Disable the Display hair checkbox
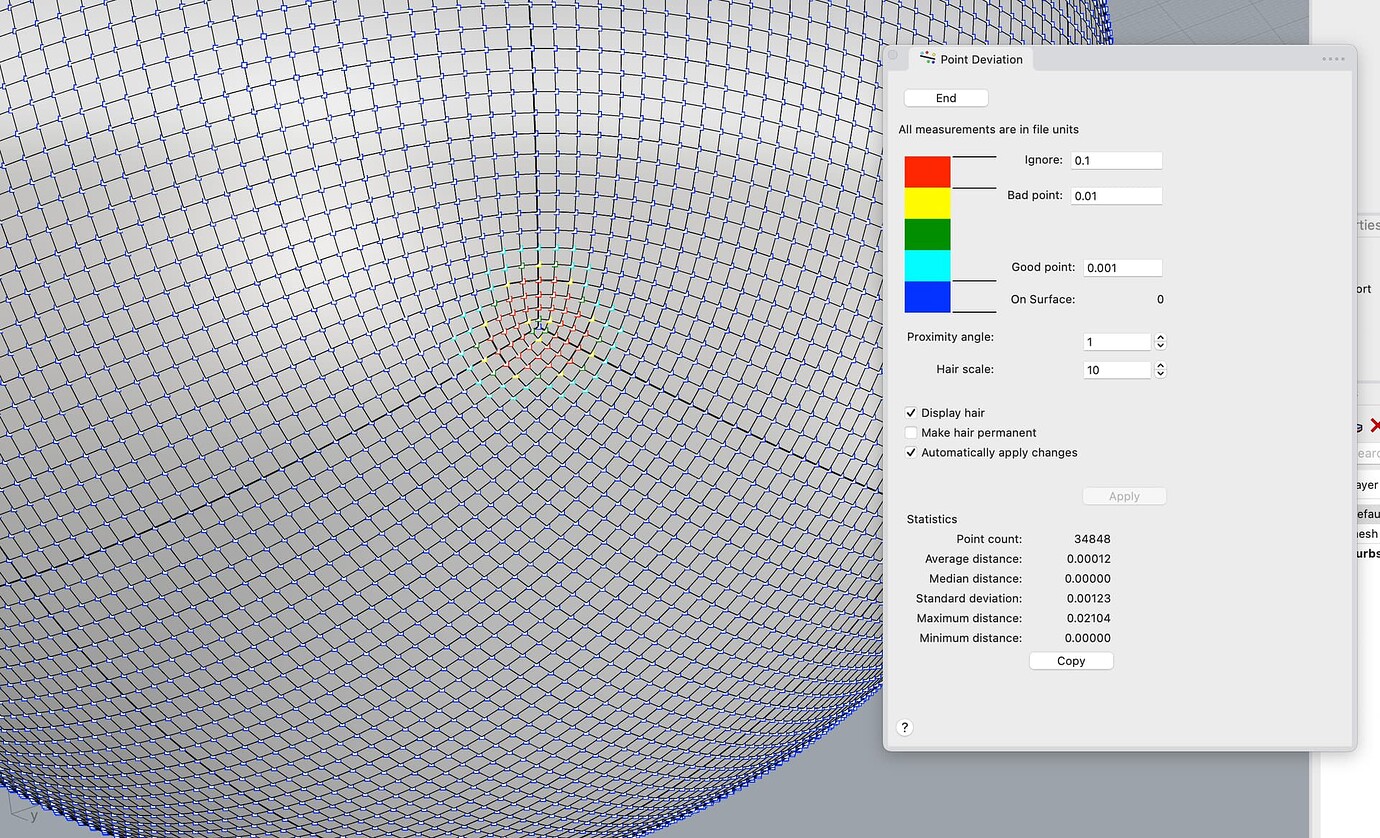1380x838 pixels. 911,412
